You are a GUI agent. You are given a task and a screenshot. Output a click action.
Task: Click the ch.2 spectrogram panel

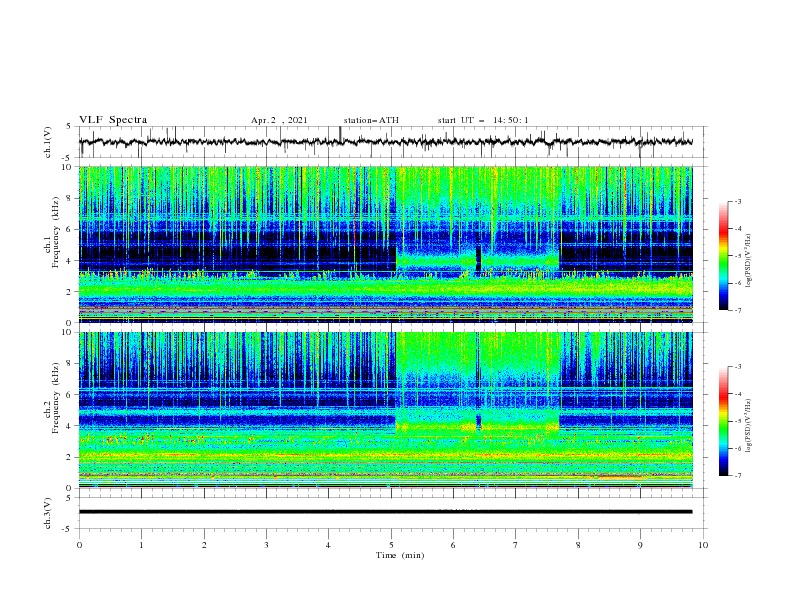(385, 410)
